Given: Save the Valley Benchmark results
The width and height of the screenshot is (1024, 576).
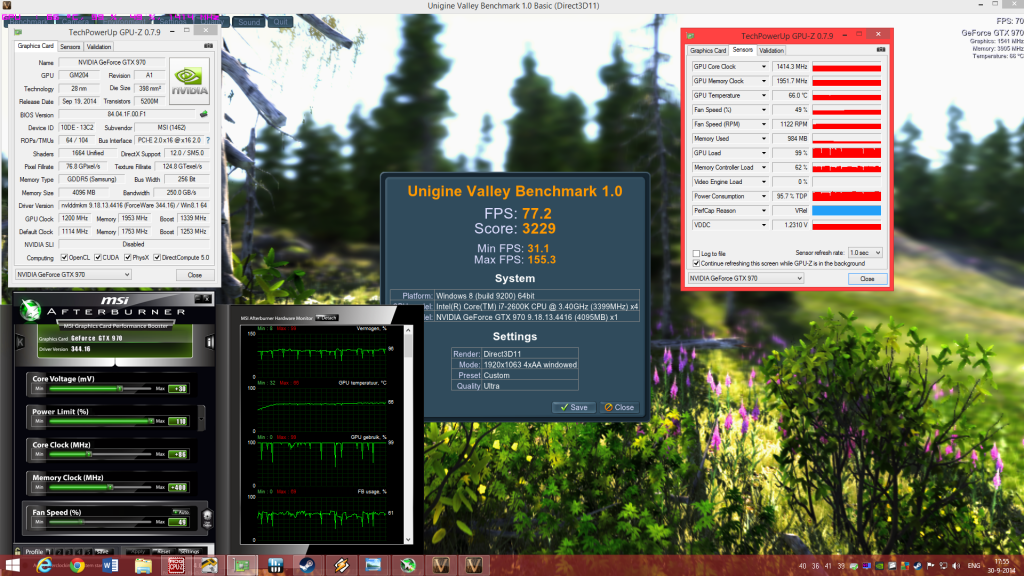Looking at the screenshot, I should [x=572, y=407].
